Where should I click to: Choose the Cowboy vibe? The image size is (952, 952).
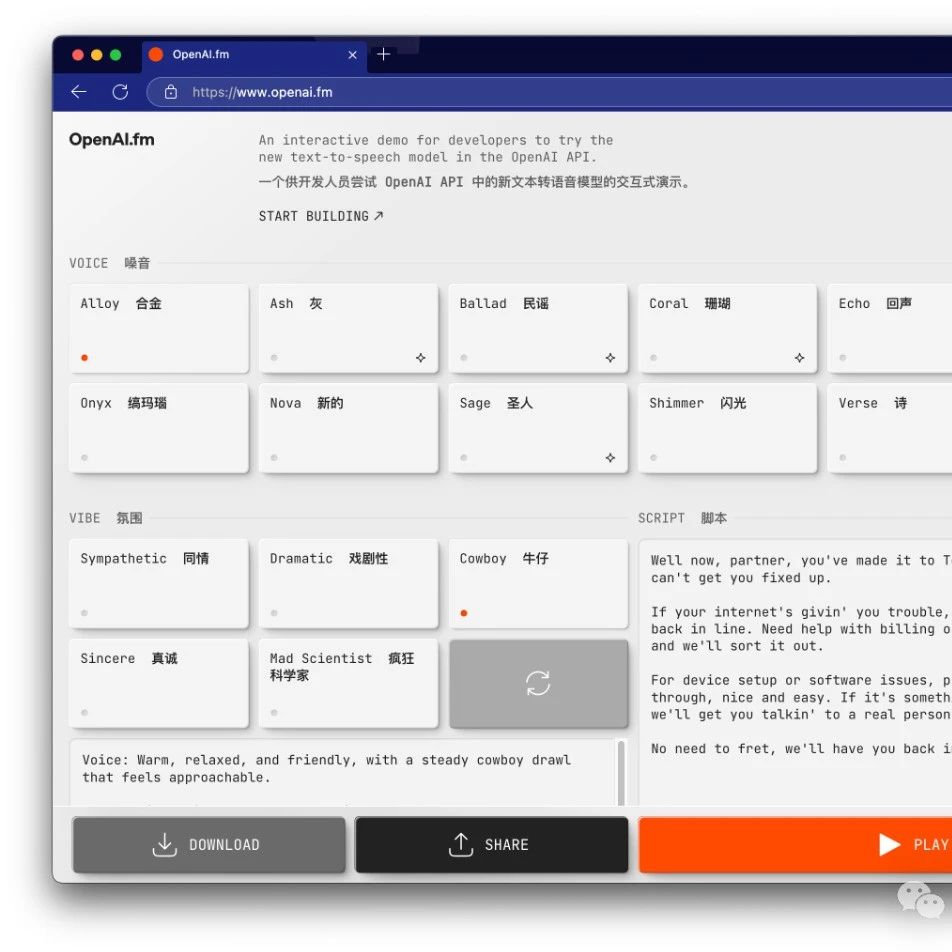539,583
